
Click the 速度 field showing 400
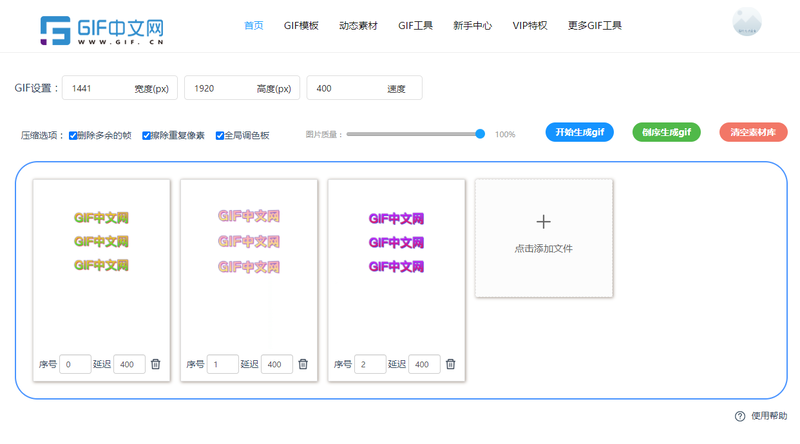(x=364, y=88)
